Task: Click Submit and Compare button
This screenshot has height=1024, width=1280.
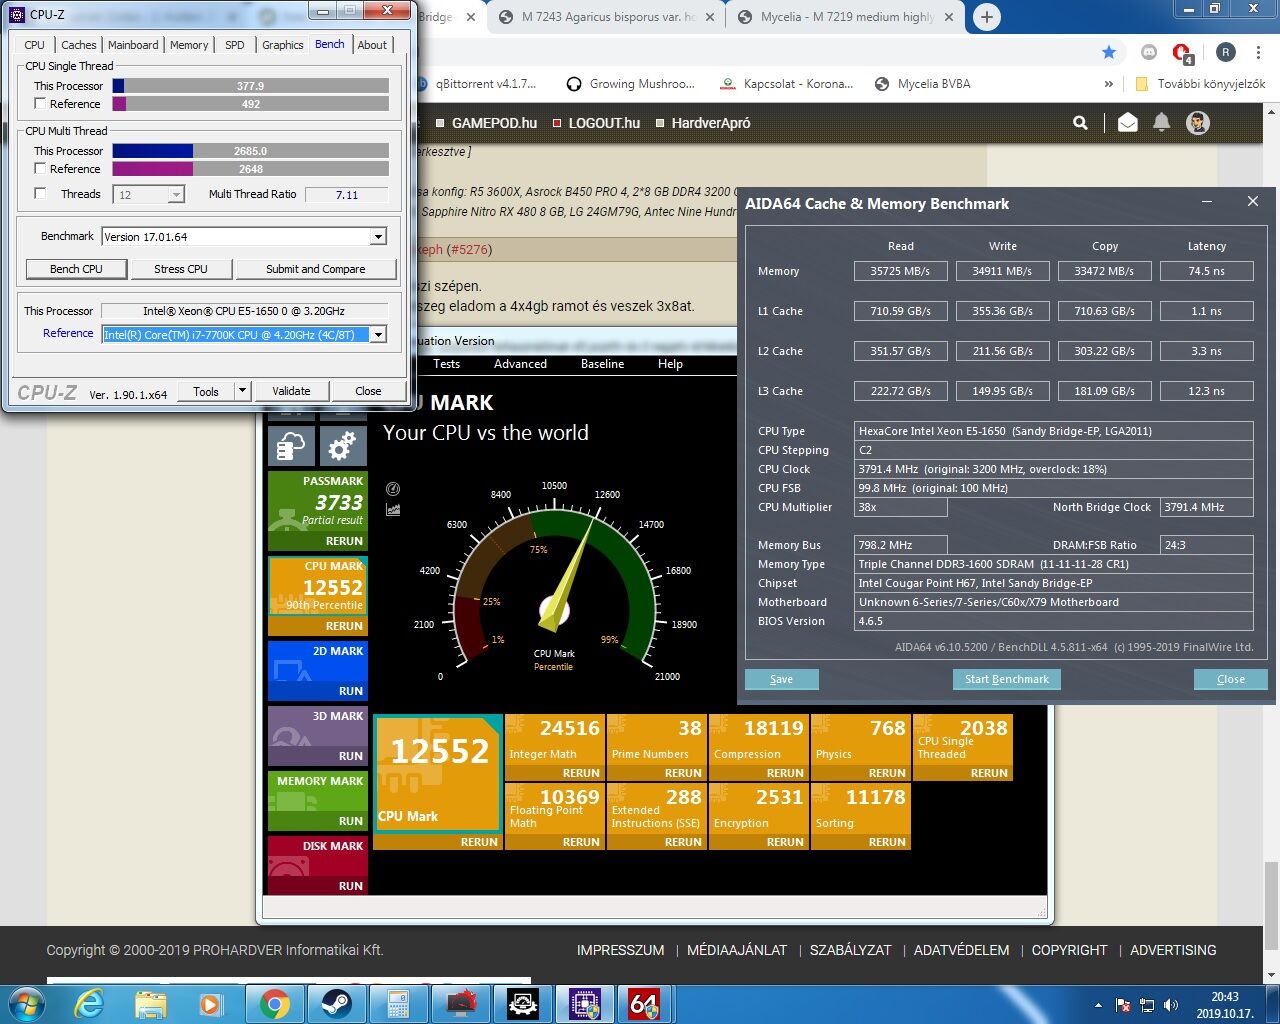Action: pyautogui.click(x=316, y=269)
